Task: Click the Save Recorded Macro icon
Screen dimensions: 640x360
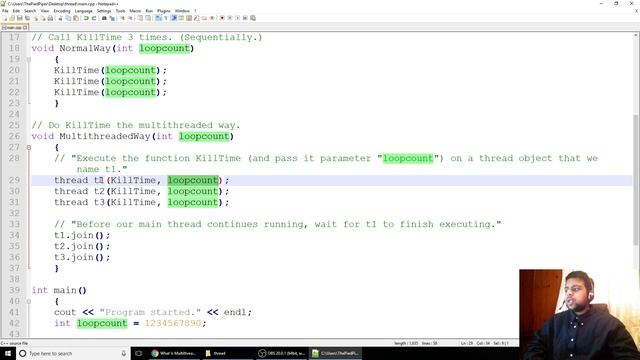Action: tap(253, 18)
